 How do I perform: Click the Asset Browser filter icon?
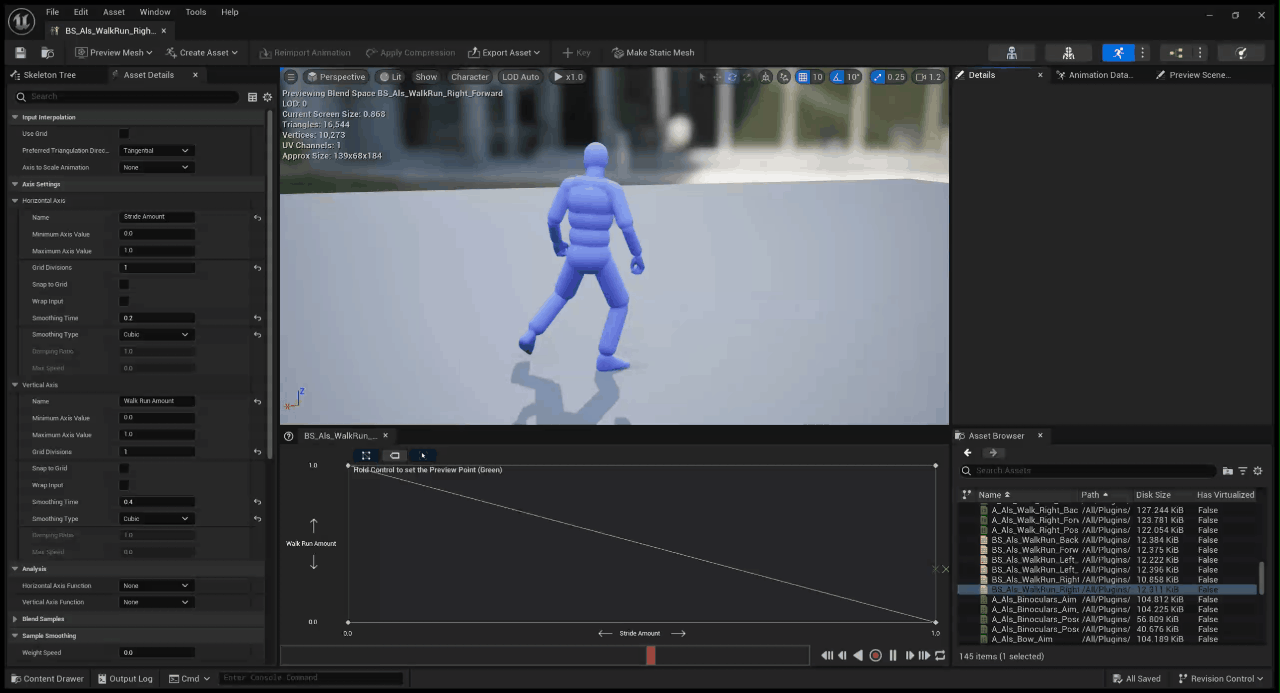point(1243,471)
